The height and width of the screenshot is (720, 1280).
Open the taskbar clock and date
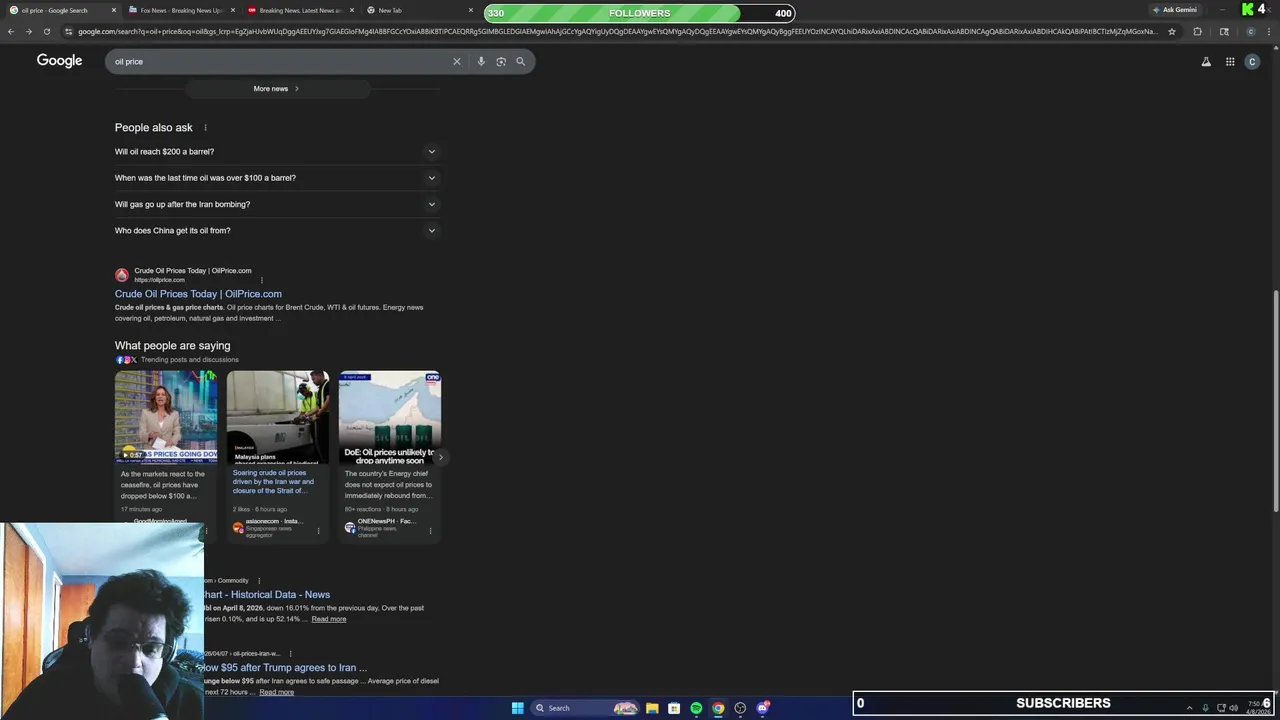[1257, 708]
